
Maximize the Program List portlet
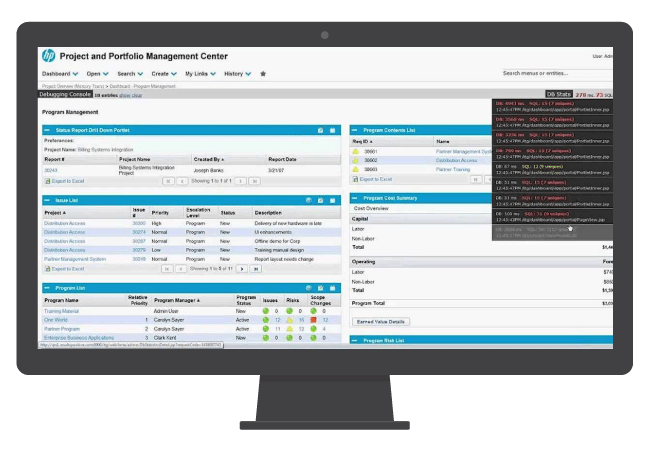[332, 288]
